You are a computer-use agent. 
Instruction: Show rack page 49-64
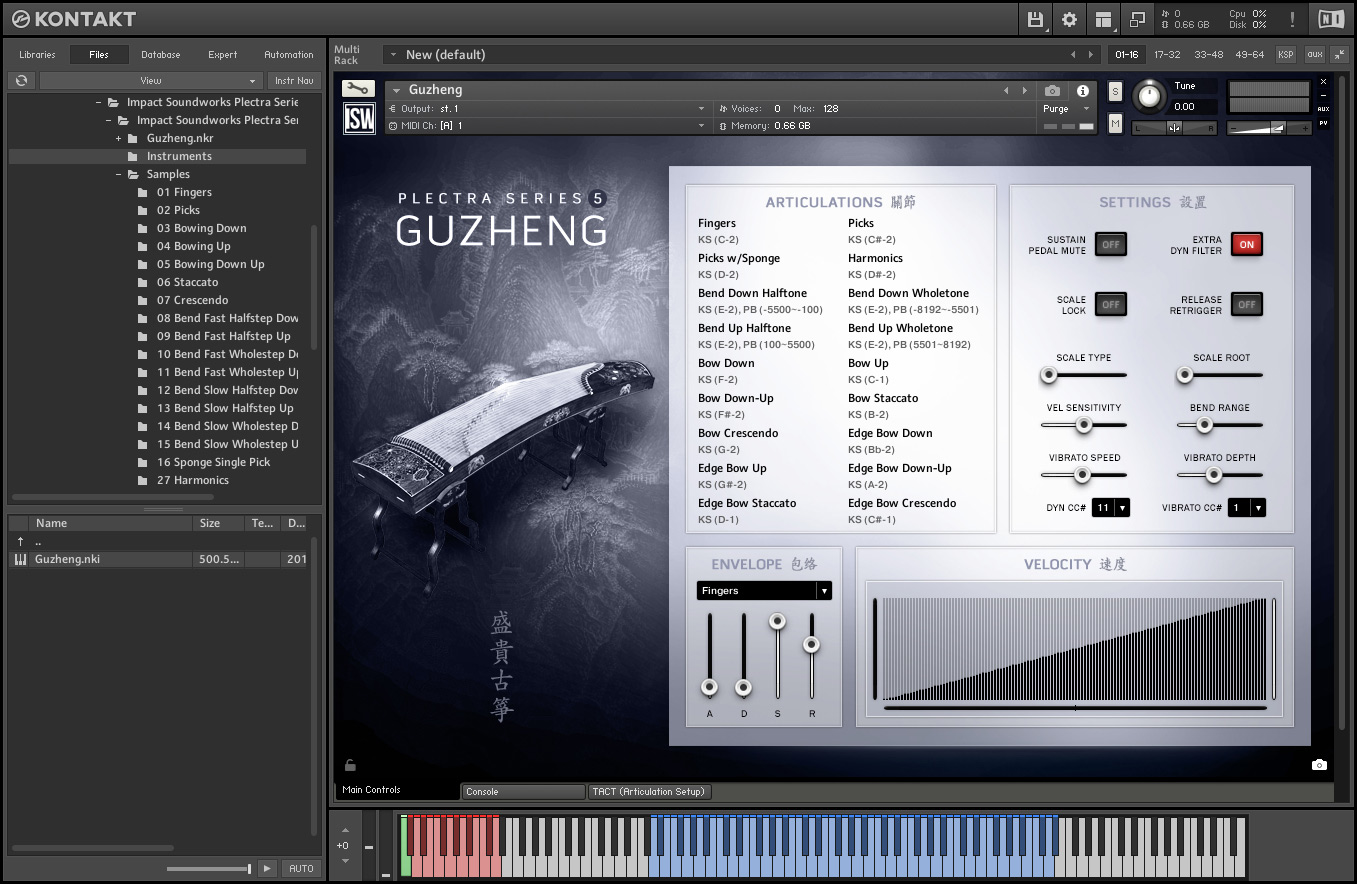[1250, 55]
